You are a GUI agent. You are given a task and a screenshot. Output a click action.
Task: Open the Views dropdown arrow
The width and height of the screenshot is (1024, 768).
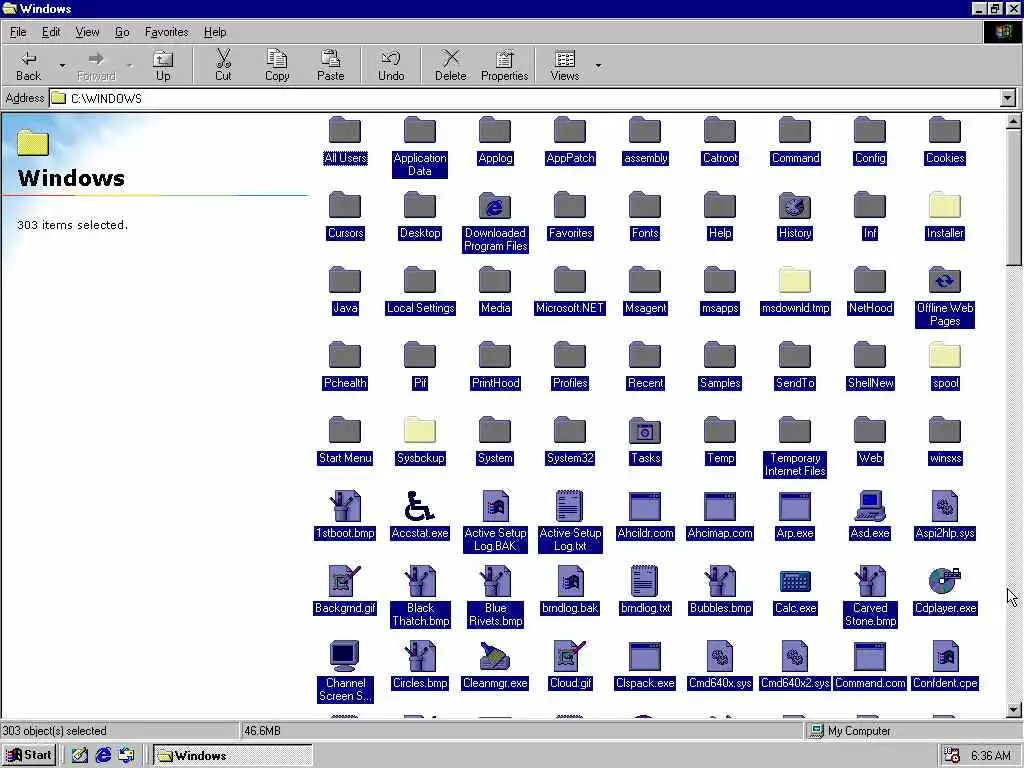(x=598, y=66)
